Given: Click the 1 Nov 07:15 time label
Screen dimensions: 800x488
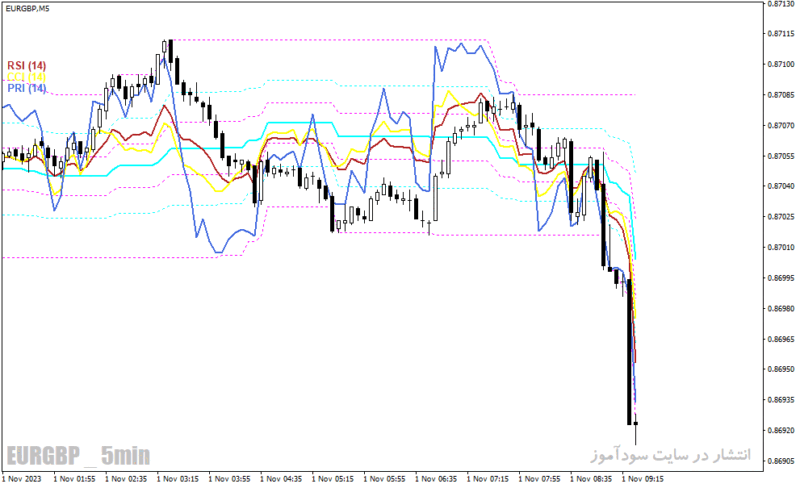Looking at the screenshot, I should (x=488, y=479).
